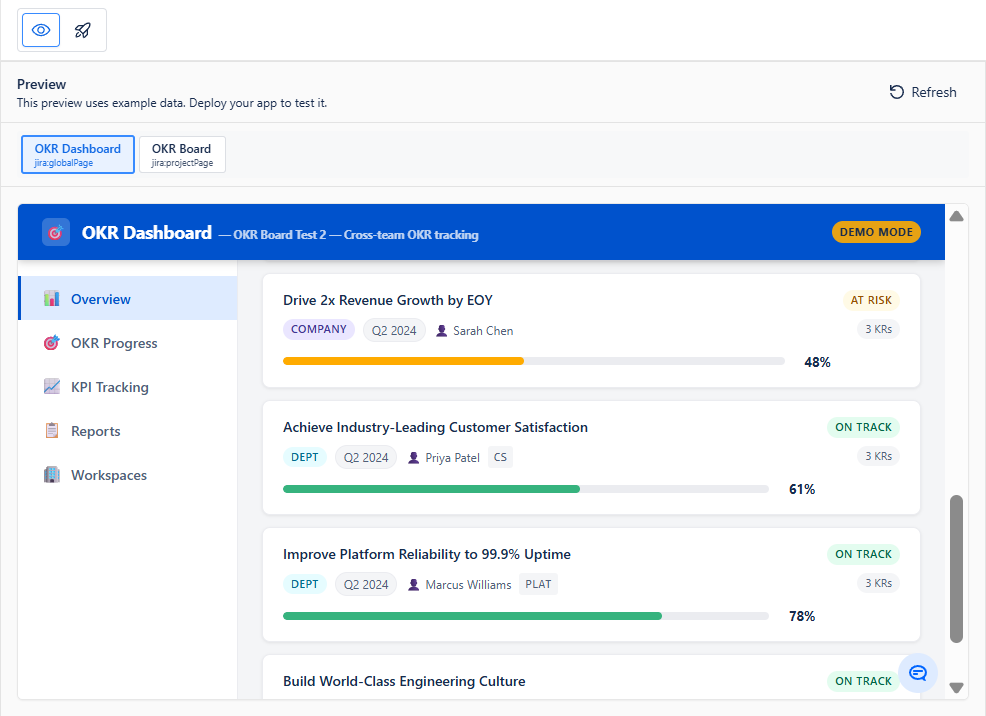Click the scrollbar up arrow

coord(956,216)
